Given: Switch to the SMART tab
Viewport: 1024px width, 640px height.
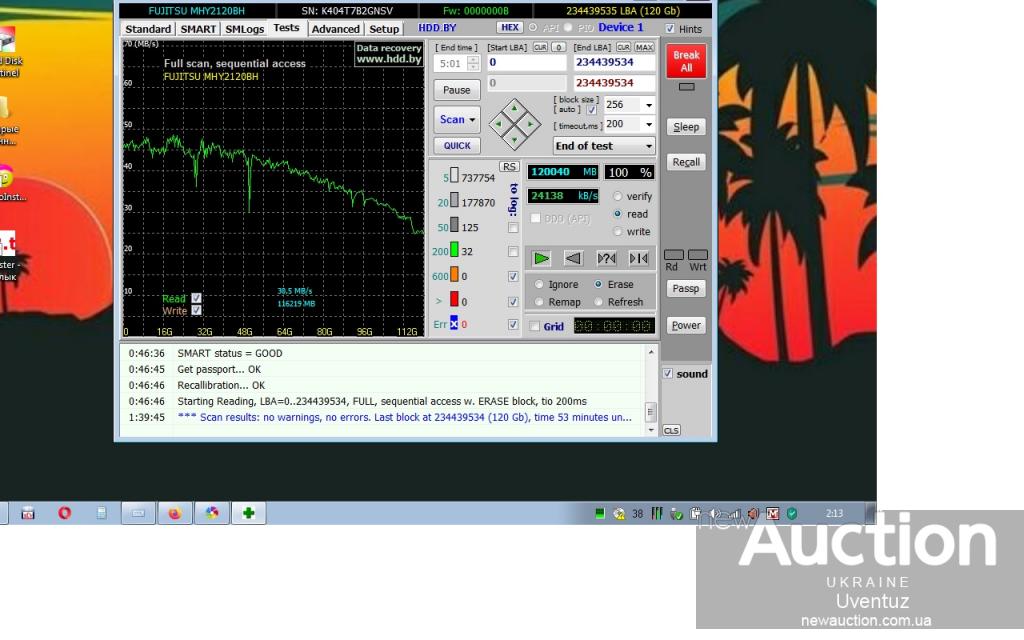Looking at the screenshot, I should (x=198, y=29).
